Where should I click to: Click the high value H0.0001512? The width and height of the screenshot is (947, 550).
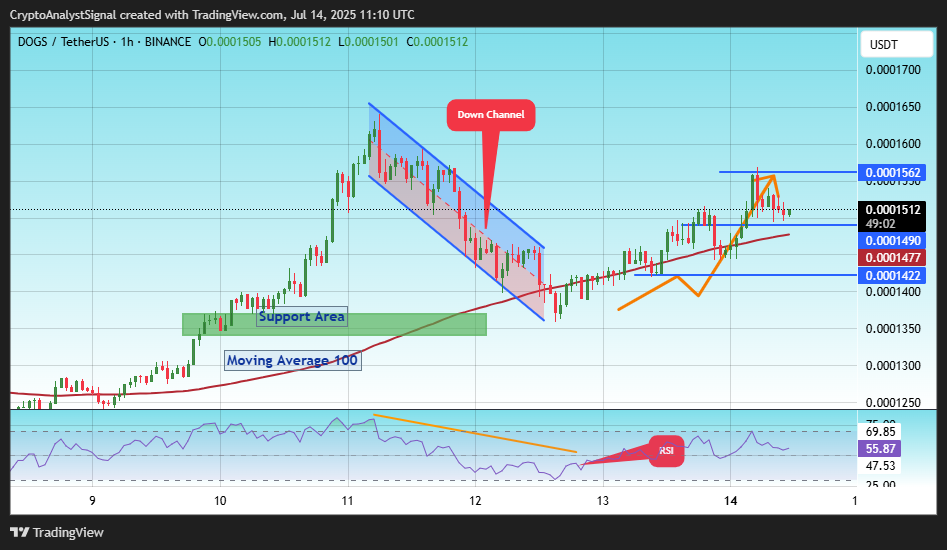tap(300, 42)
